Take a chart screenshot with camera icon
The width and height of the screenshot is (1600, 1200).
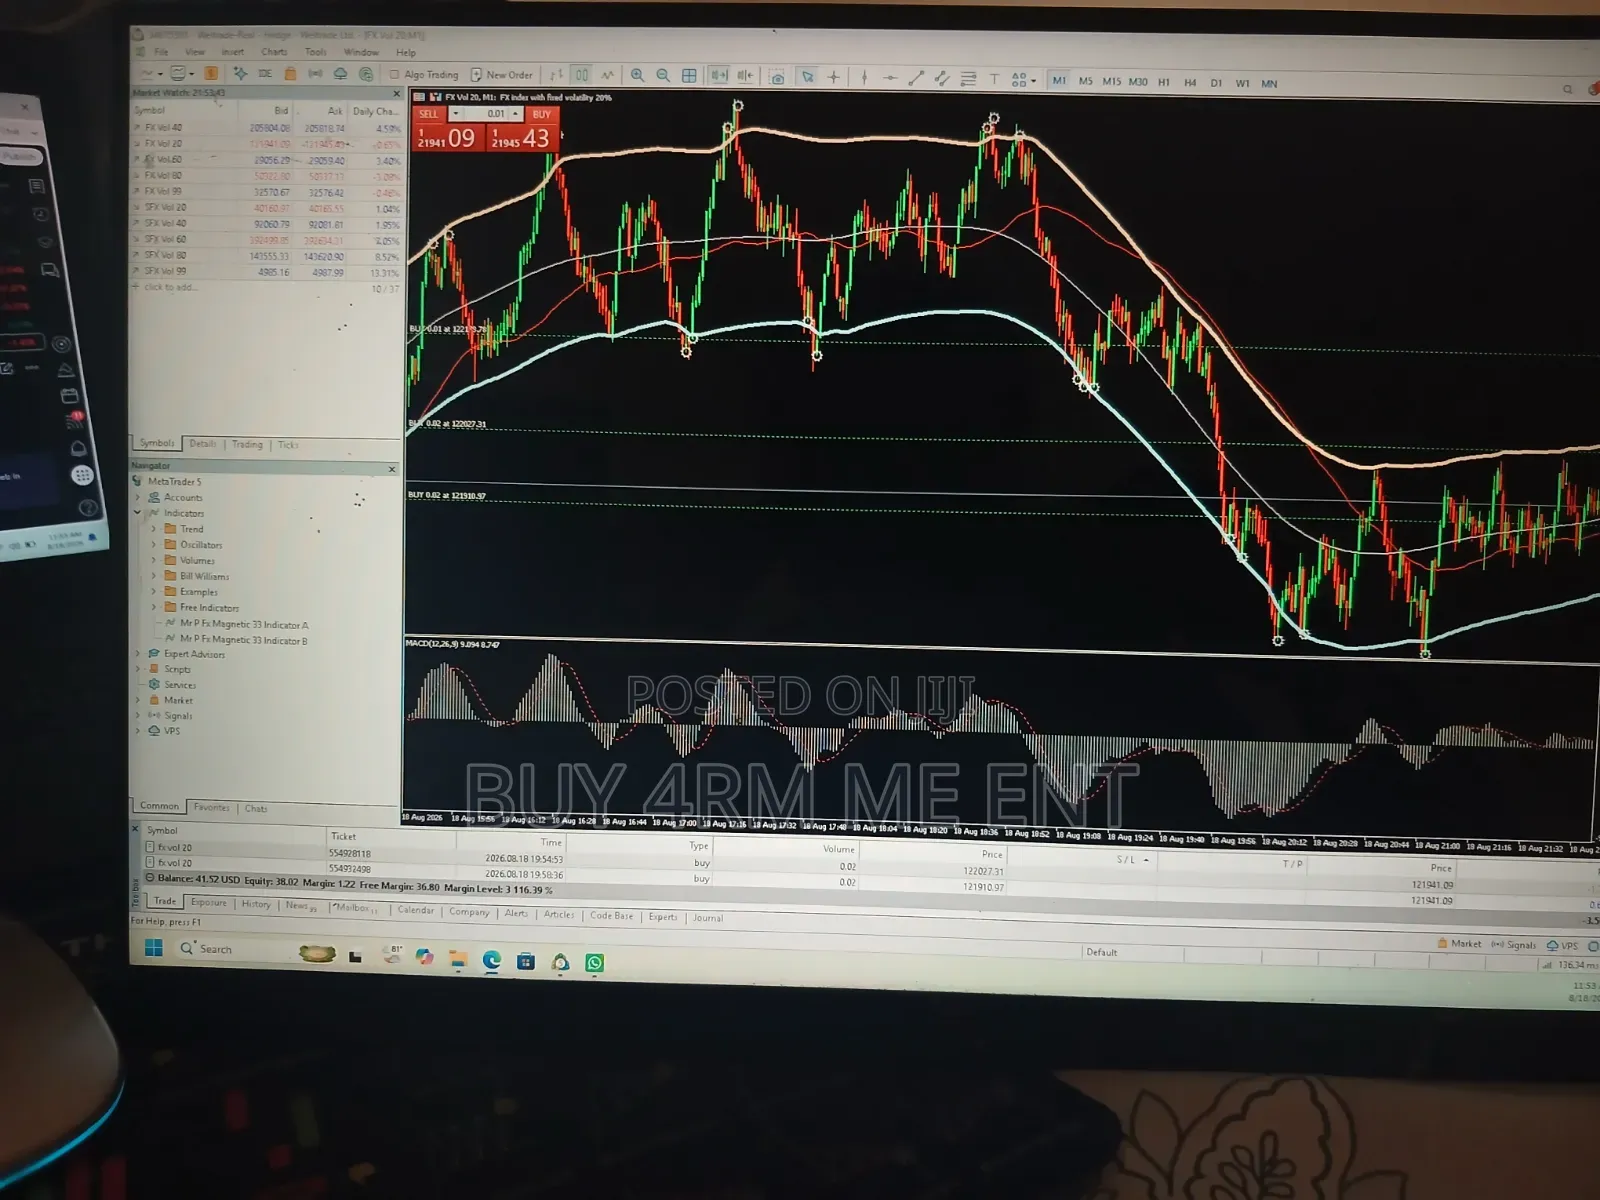coord(777,77)
